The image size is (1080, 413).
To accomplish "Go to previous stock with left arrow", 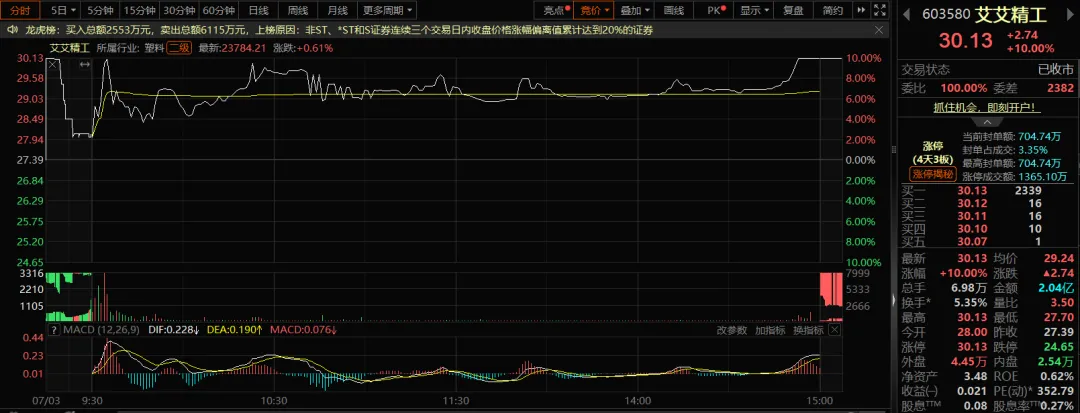I will [x=906, y=13].
